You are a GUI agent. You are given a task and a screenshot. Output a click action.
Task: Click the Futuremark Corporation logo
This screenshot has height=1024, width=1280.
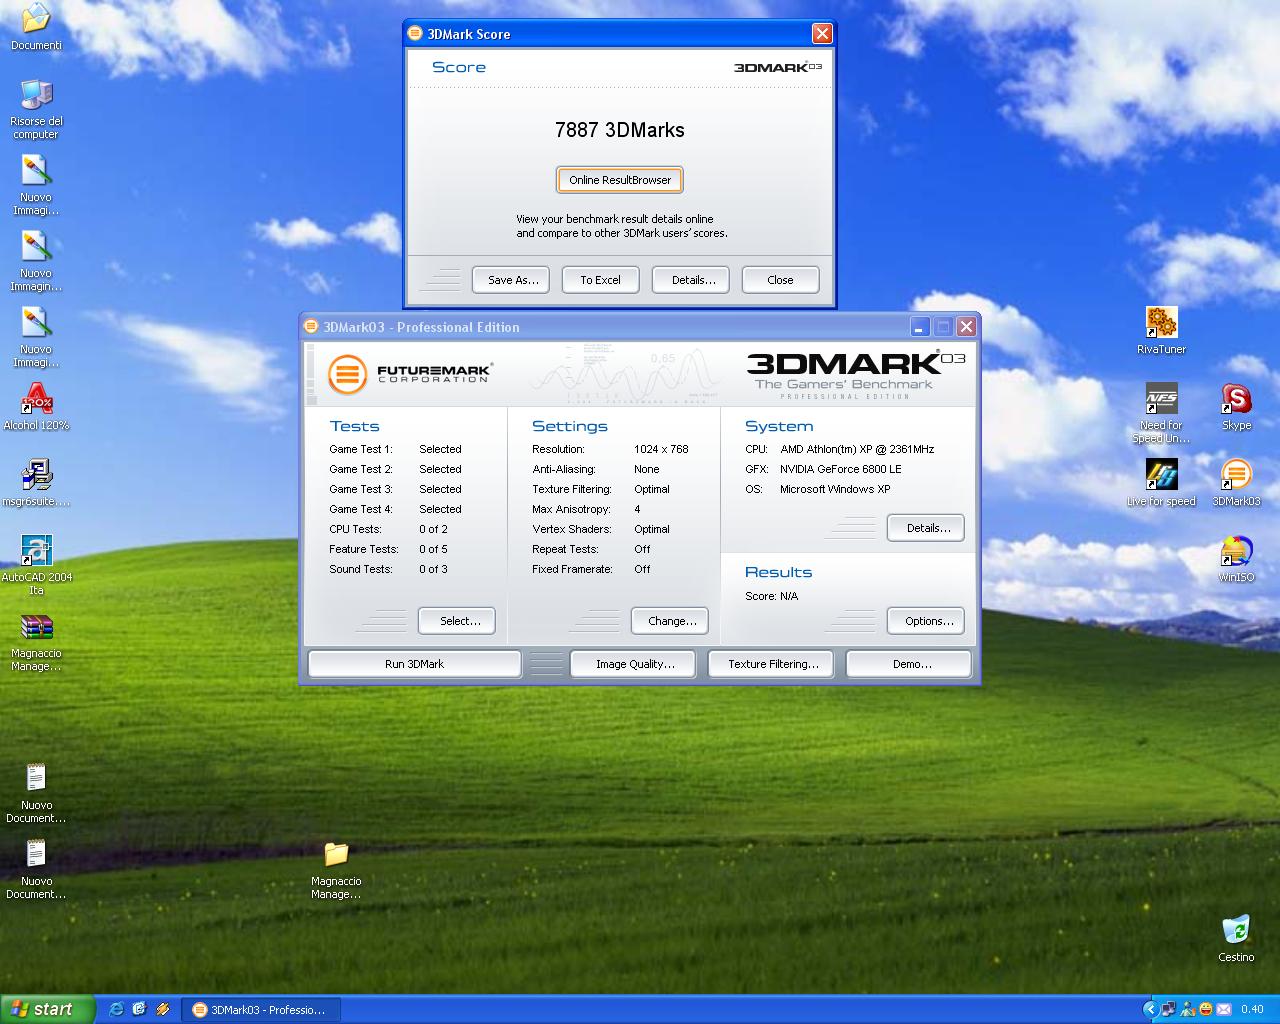(410, 375)
